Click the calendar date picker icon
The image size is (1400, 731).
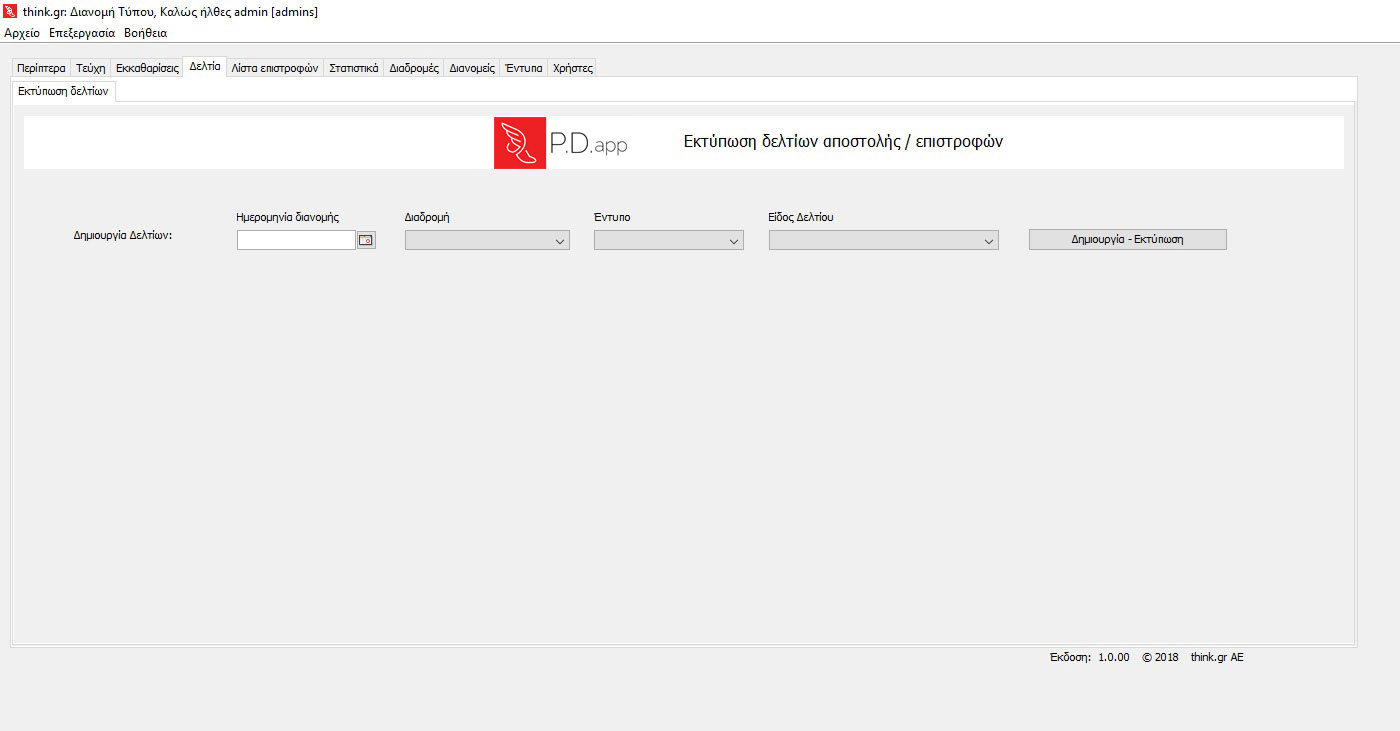(366, 240)
